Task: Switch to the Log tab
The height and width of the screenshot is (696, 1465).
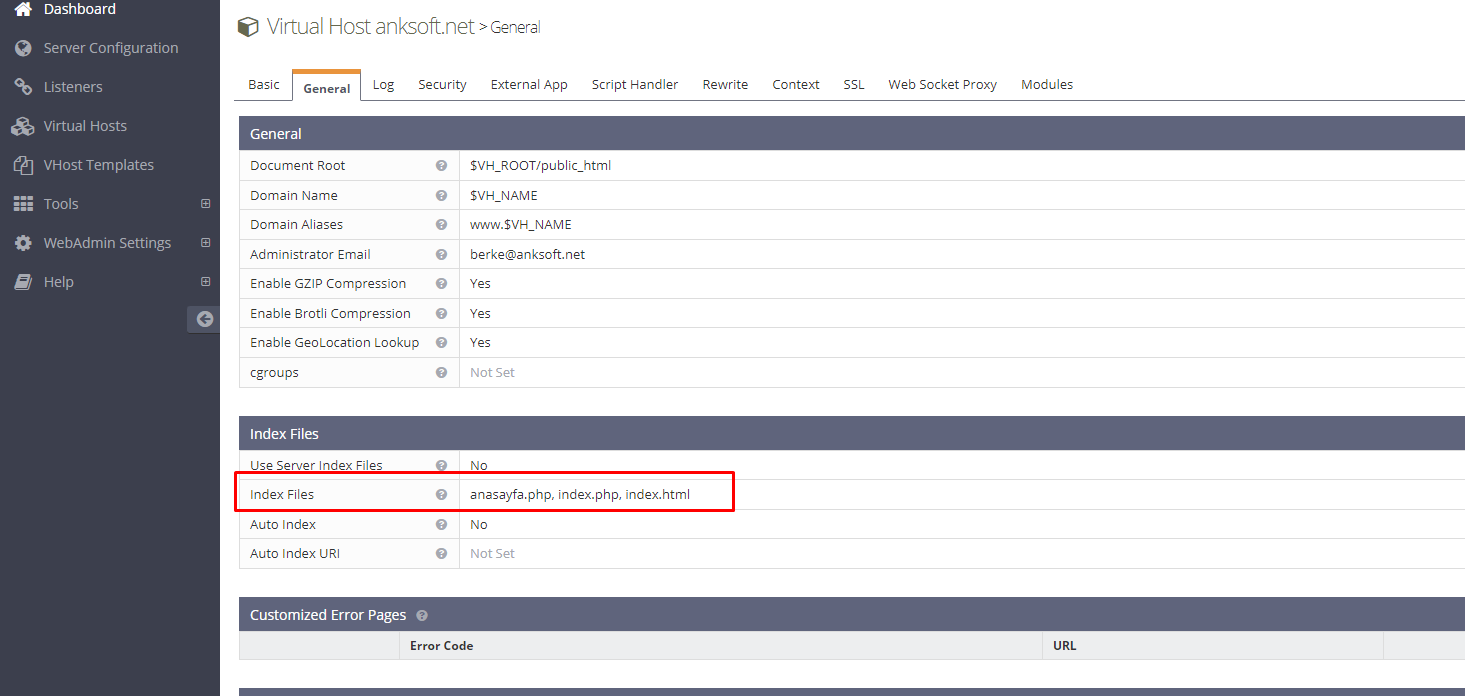Action: (x=384, y=85)
